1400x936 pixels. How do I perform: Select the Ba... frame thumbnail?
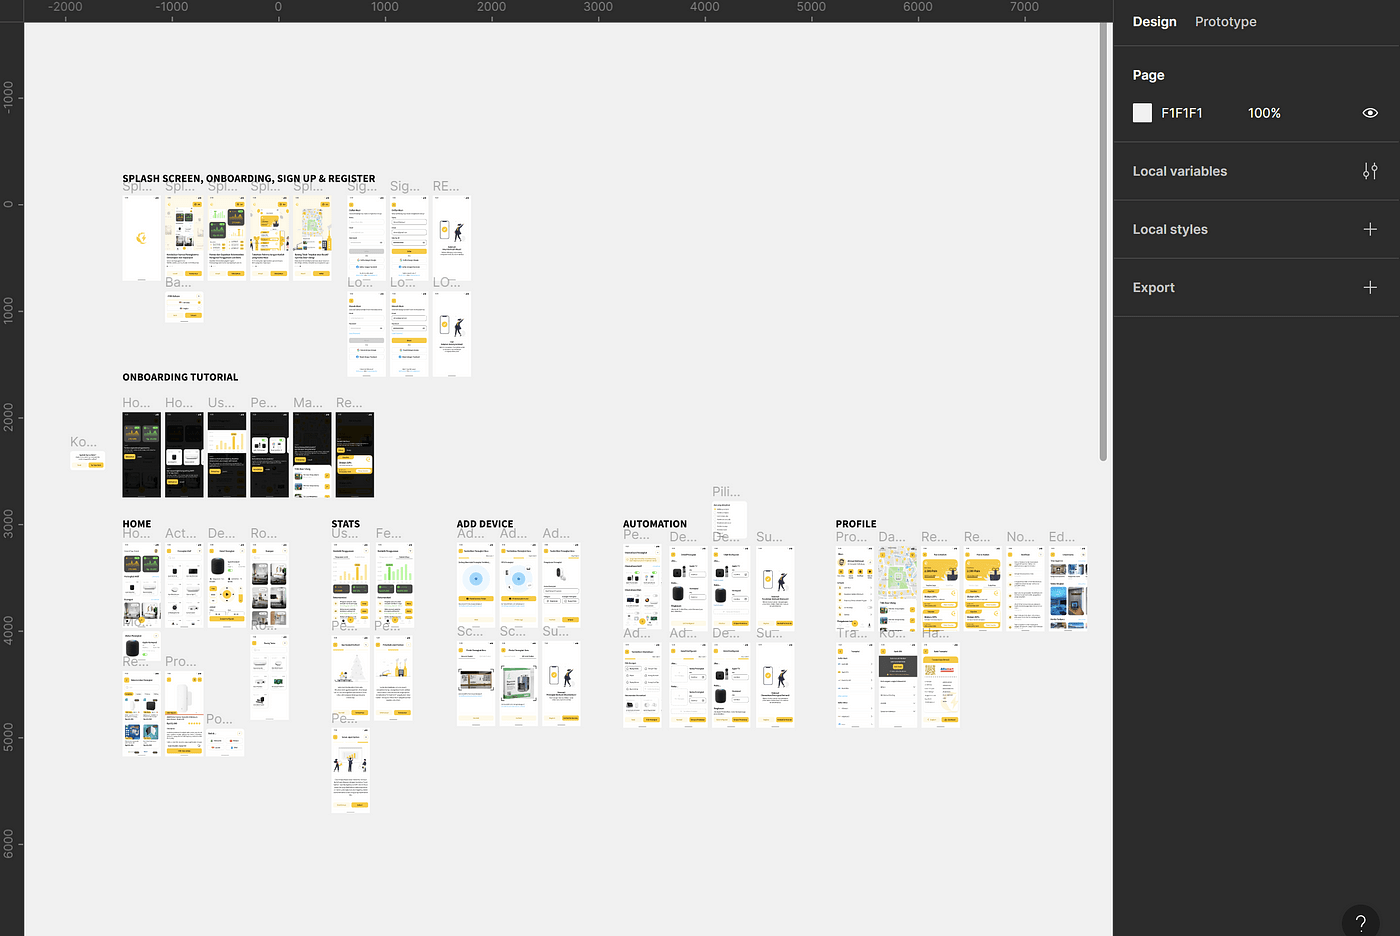(184, 306)
